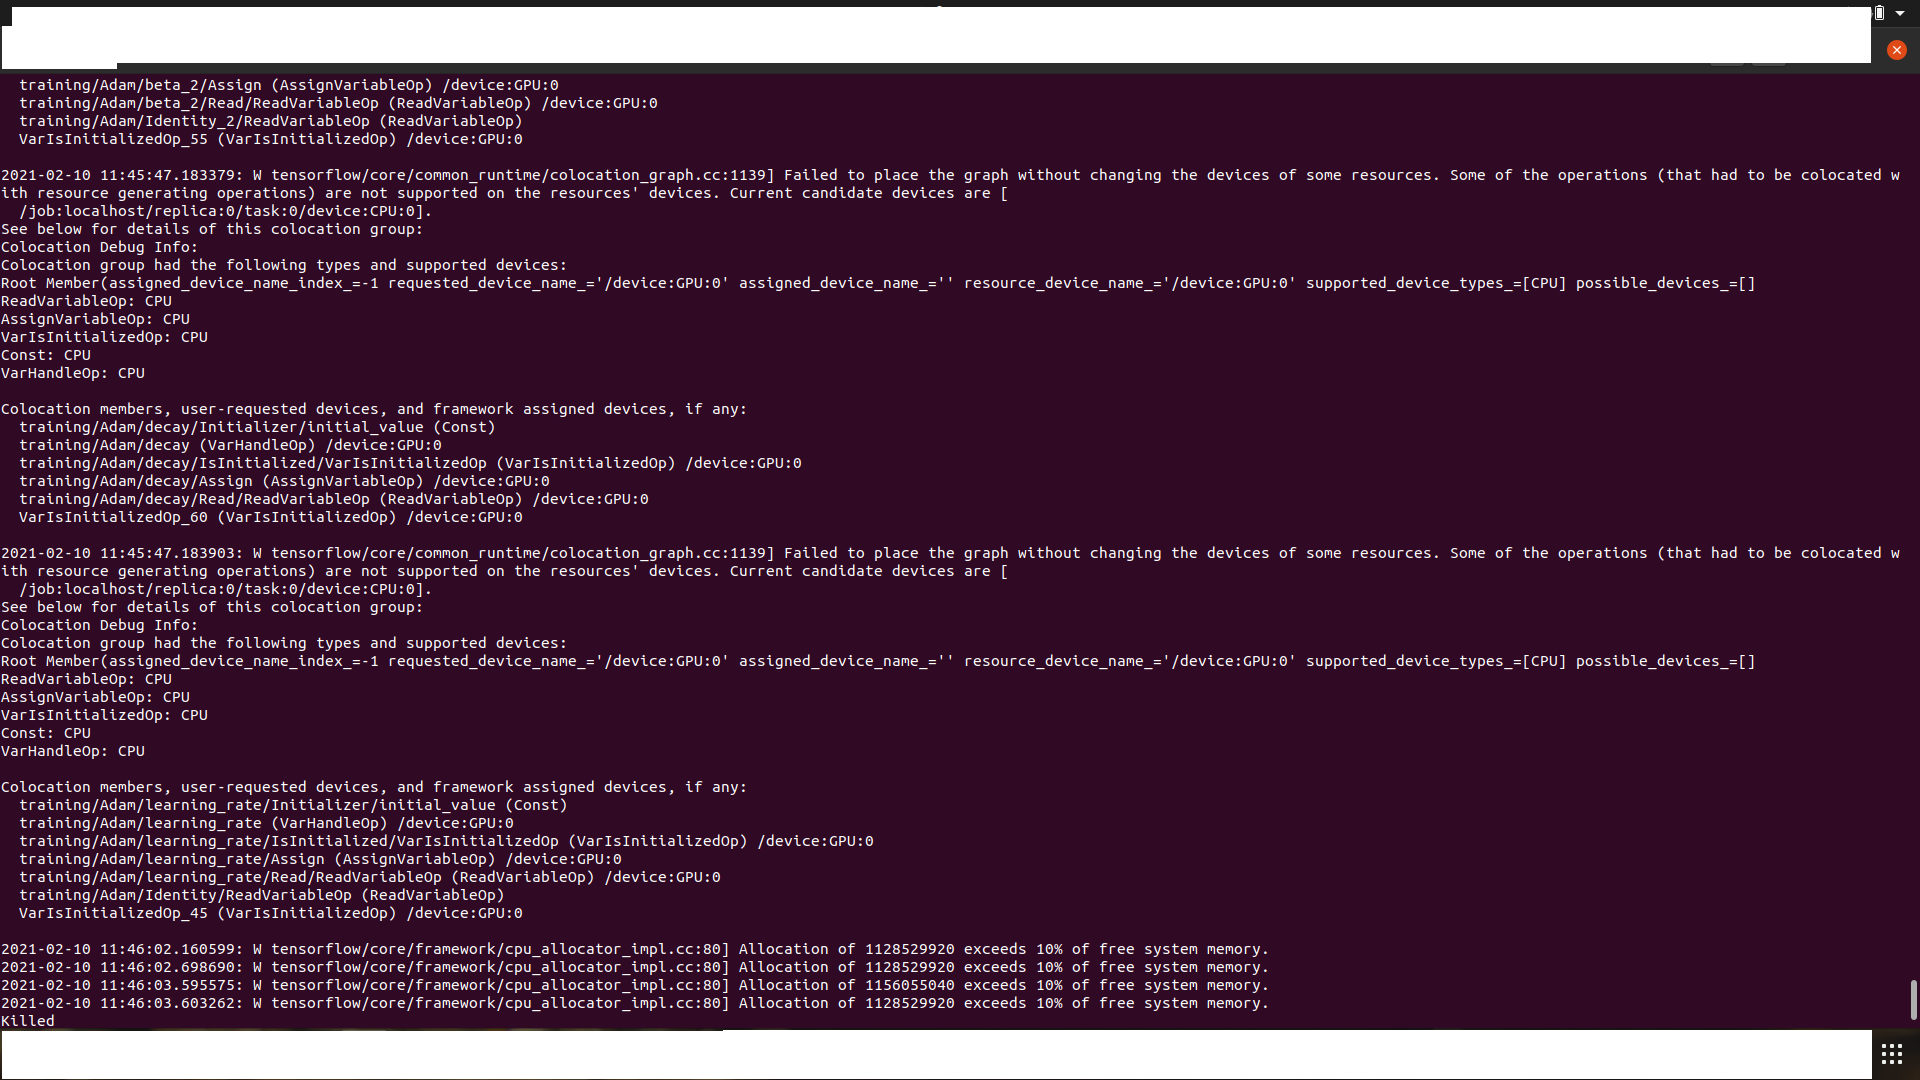Click the Show Applications grid icon
The width and height of the screenshot is (1920, 1080).
tap(1892, 1053)
